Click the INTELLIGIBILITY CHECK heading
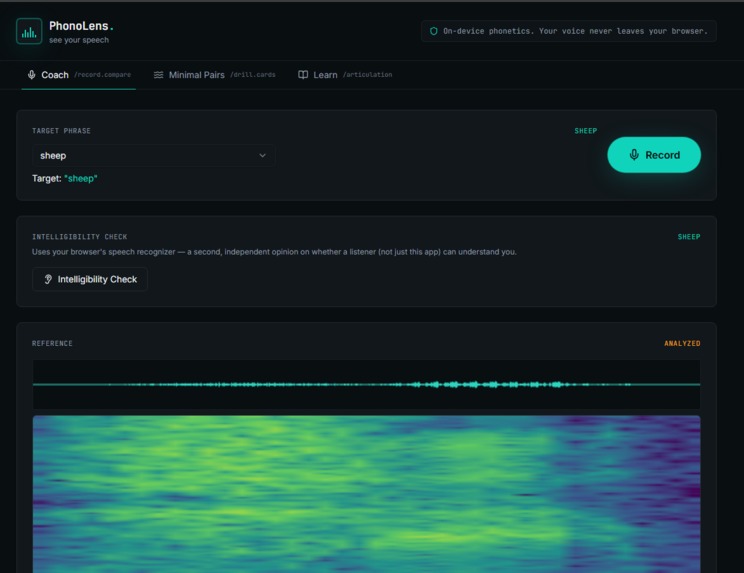 (x=80, y=237)
